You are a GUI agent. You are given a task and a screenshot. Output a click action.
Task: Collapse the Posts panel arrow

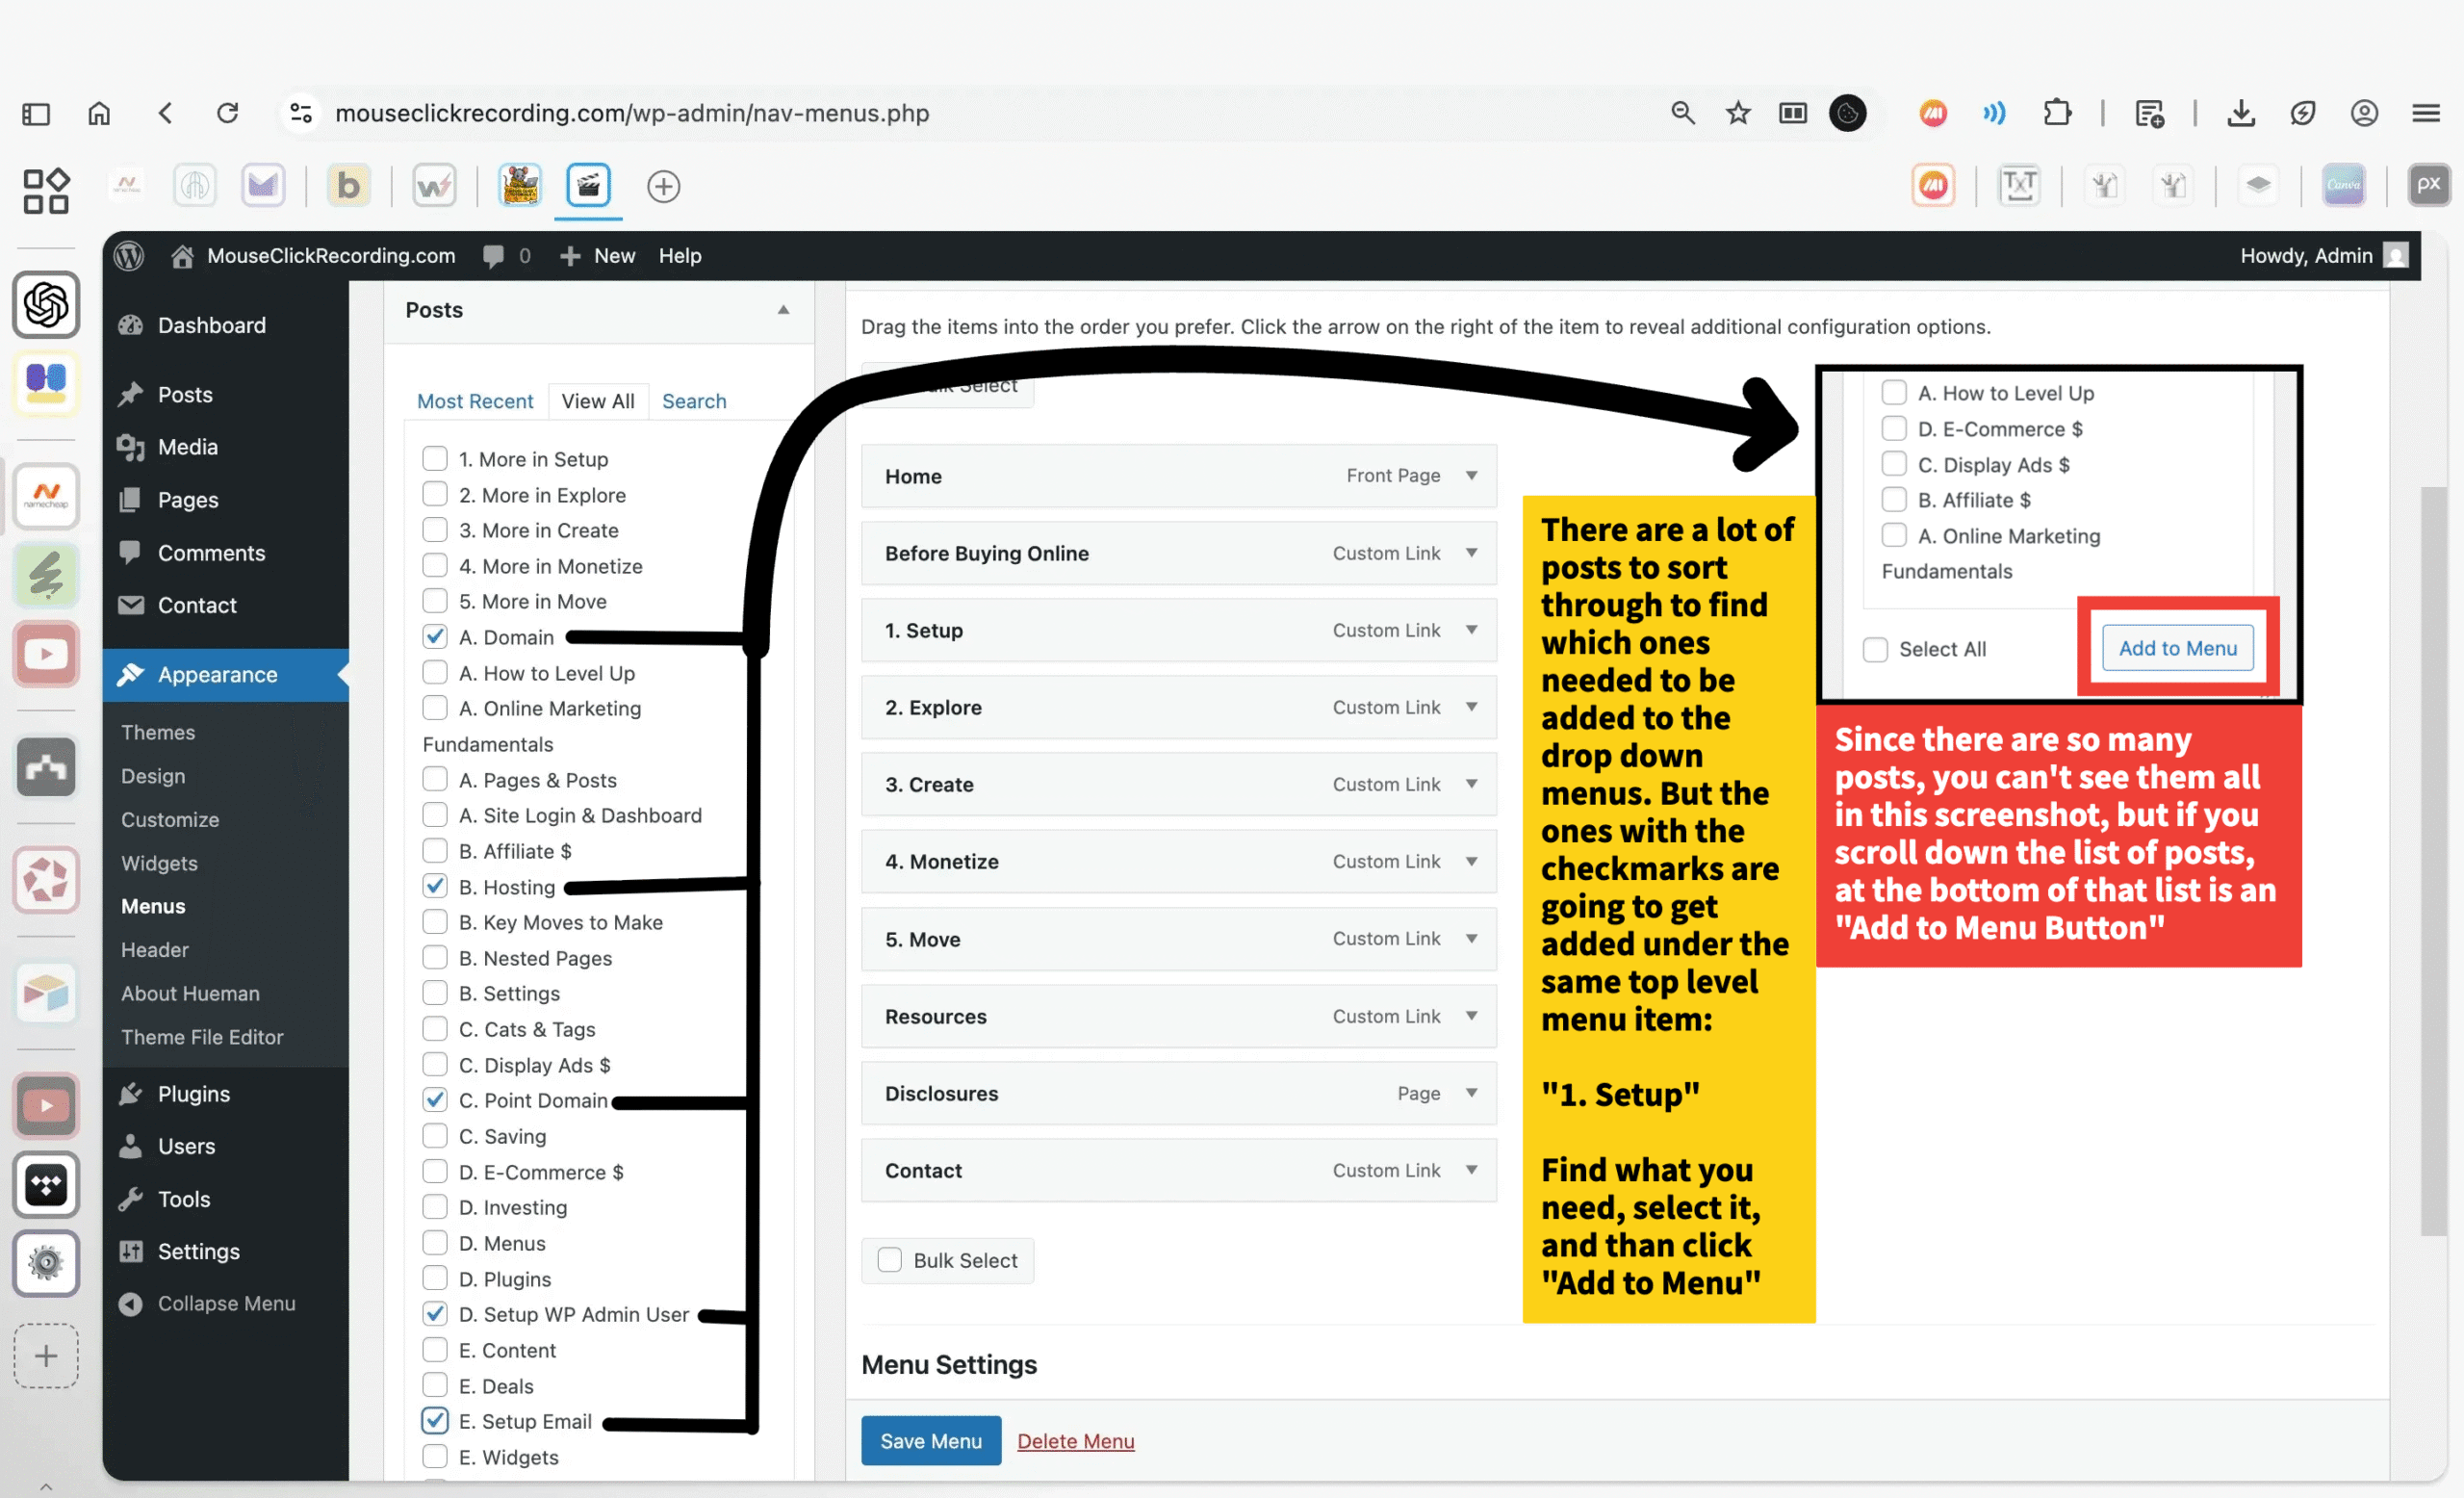click(x=783, y=310)
